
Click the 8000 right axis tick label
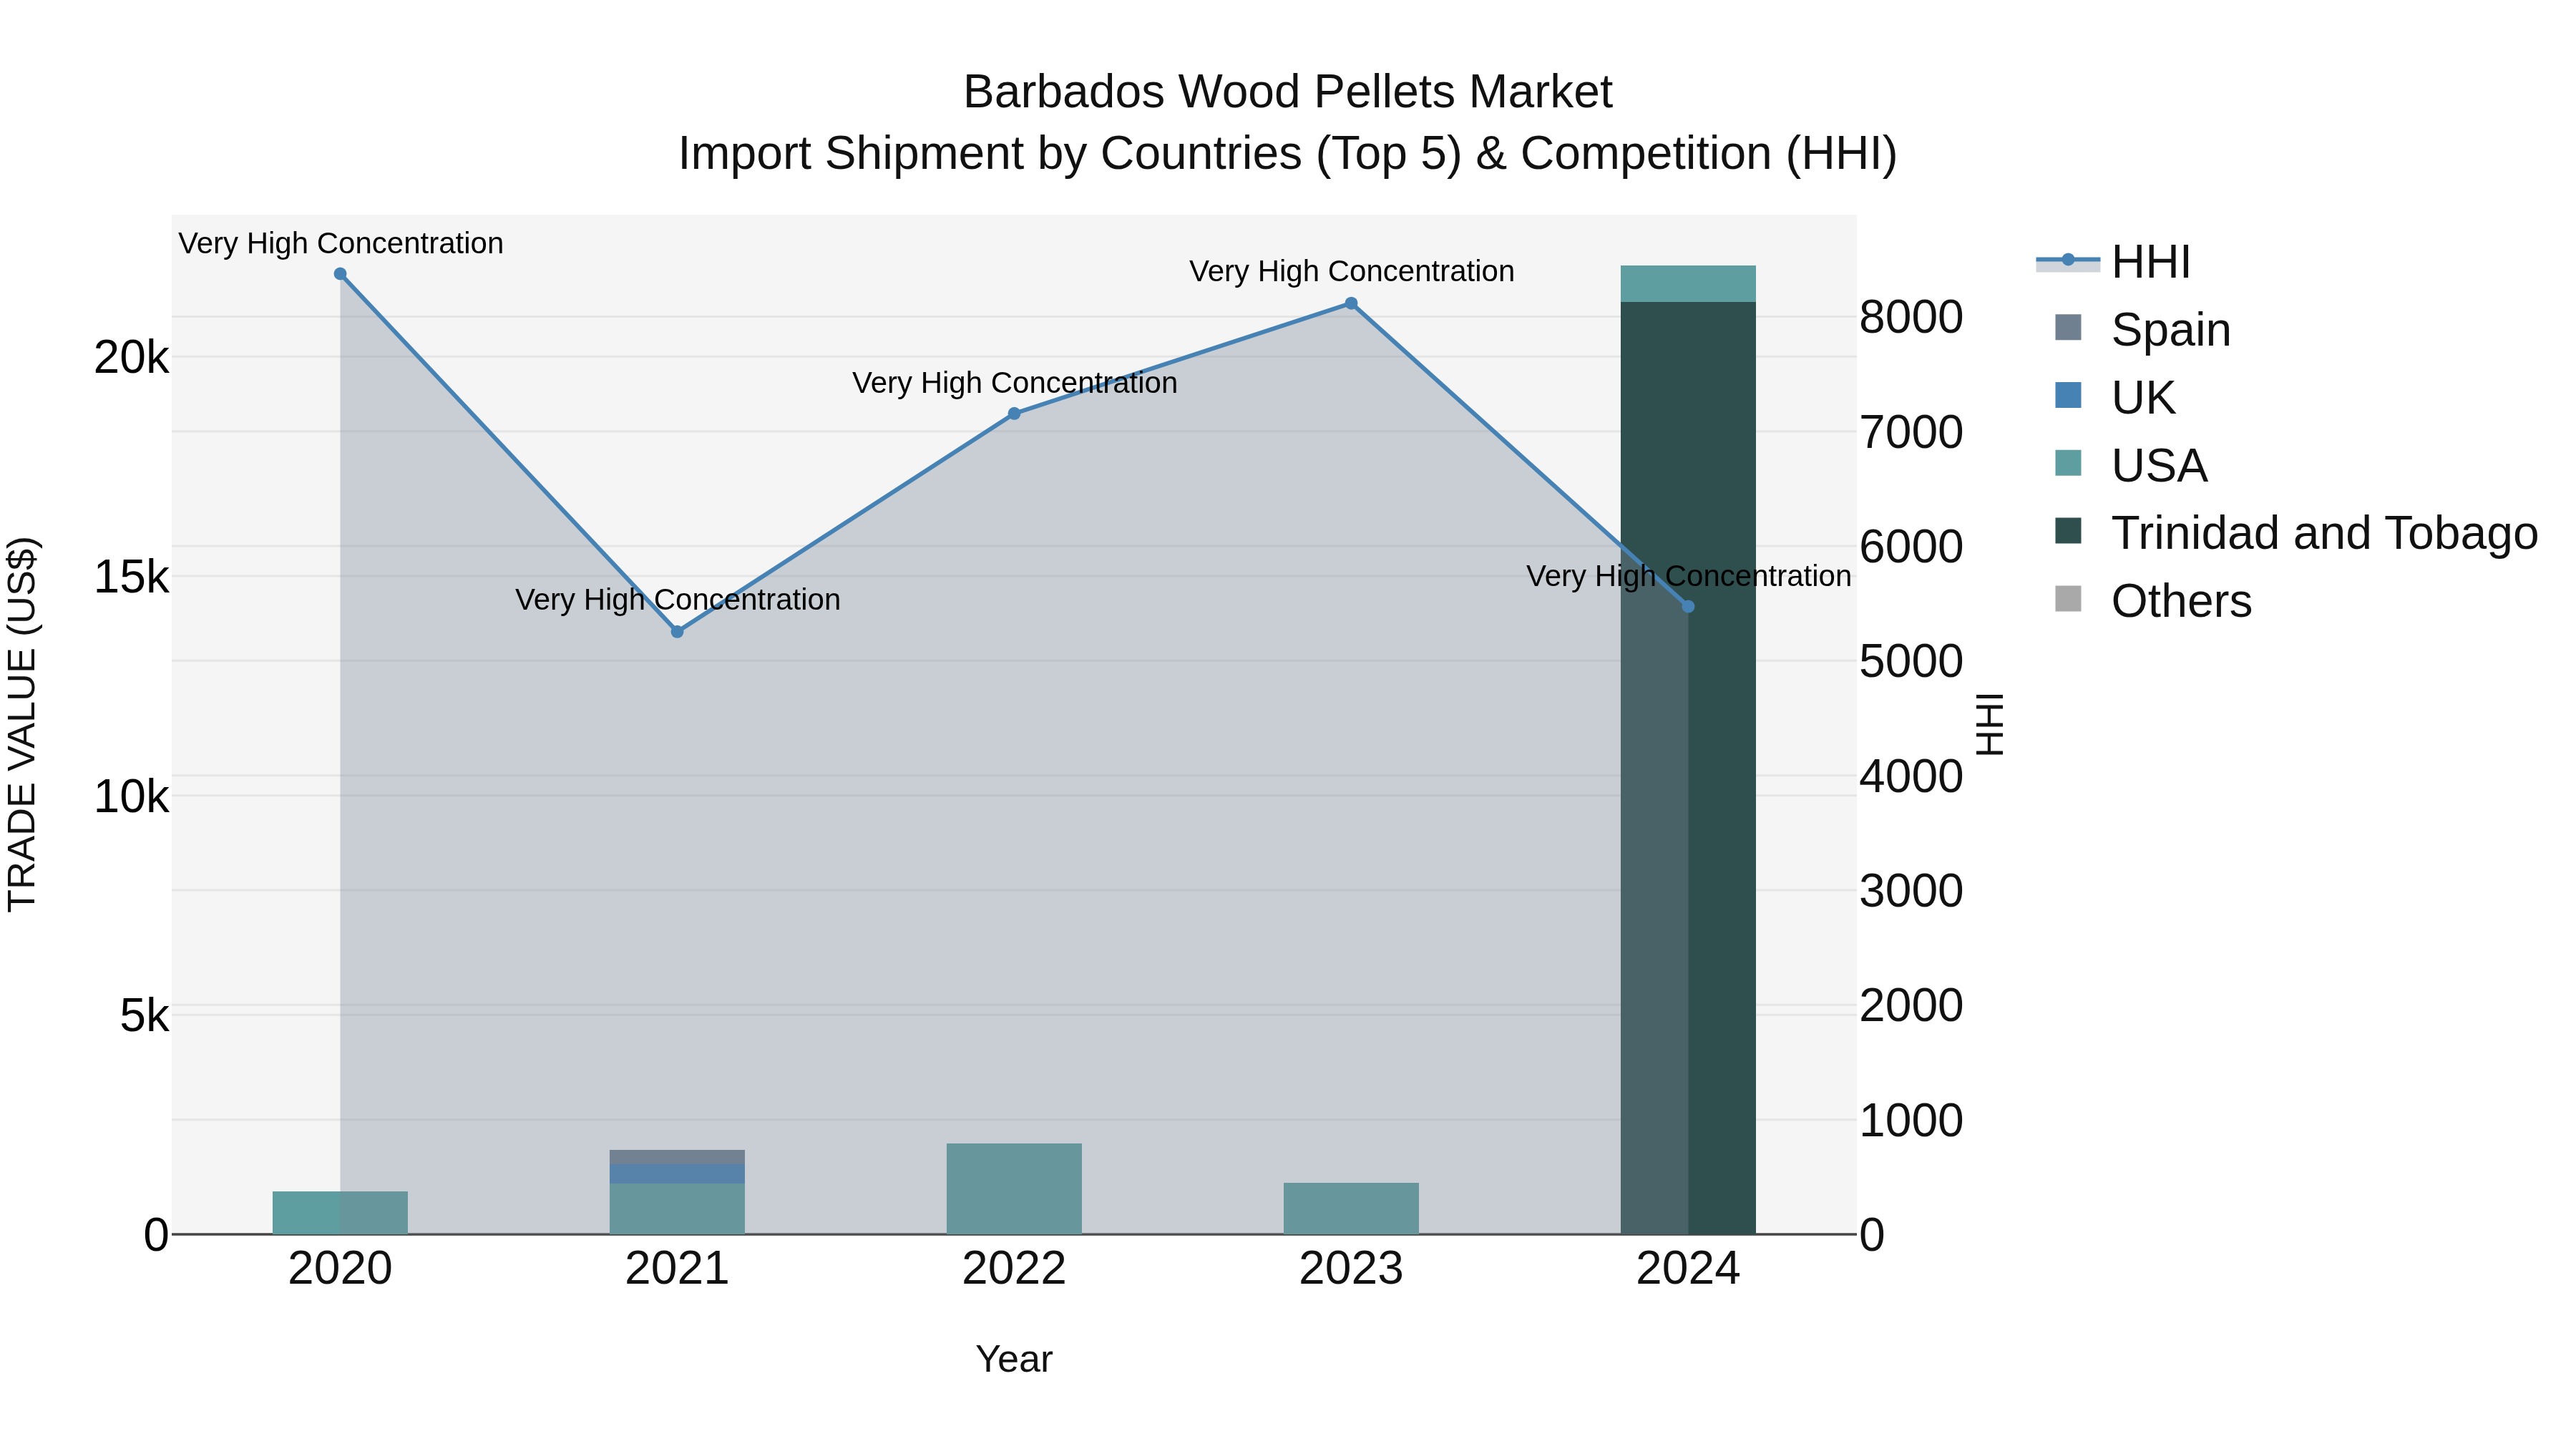[1911, 318]
